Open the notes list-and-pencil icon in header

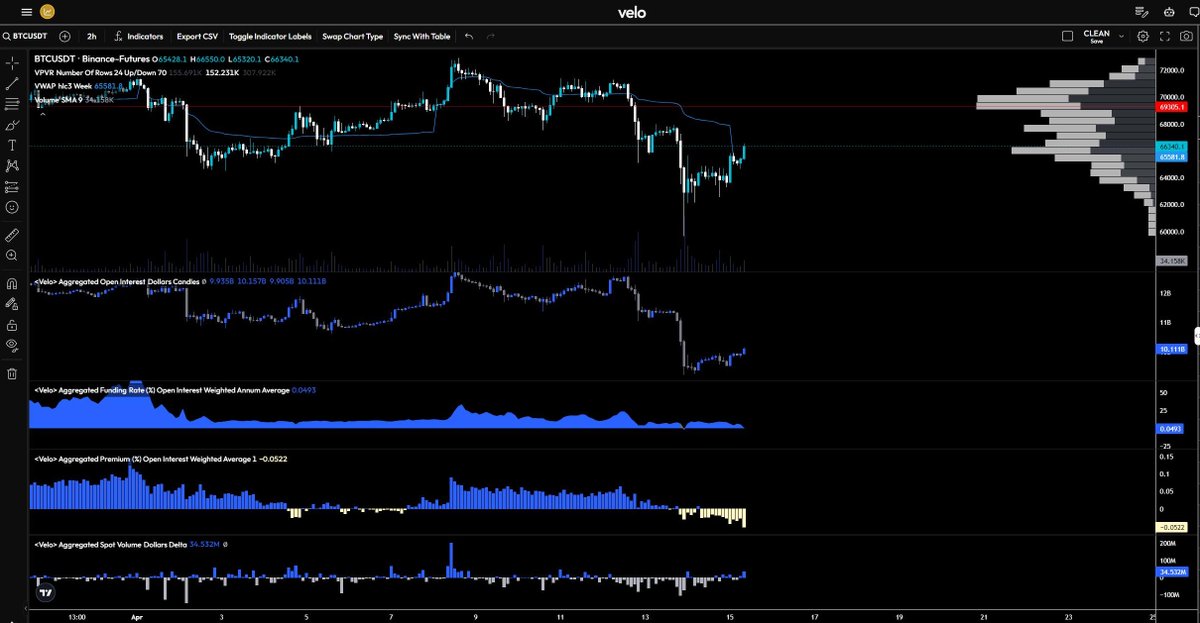1142,13
